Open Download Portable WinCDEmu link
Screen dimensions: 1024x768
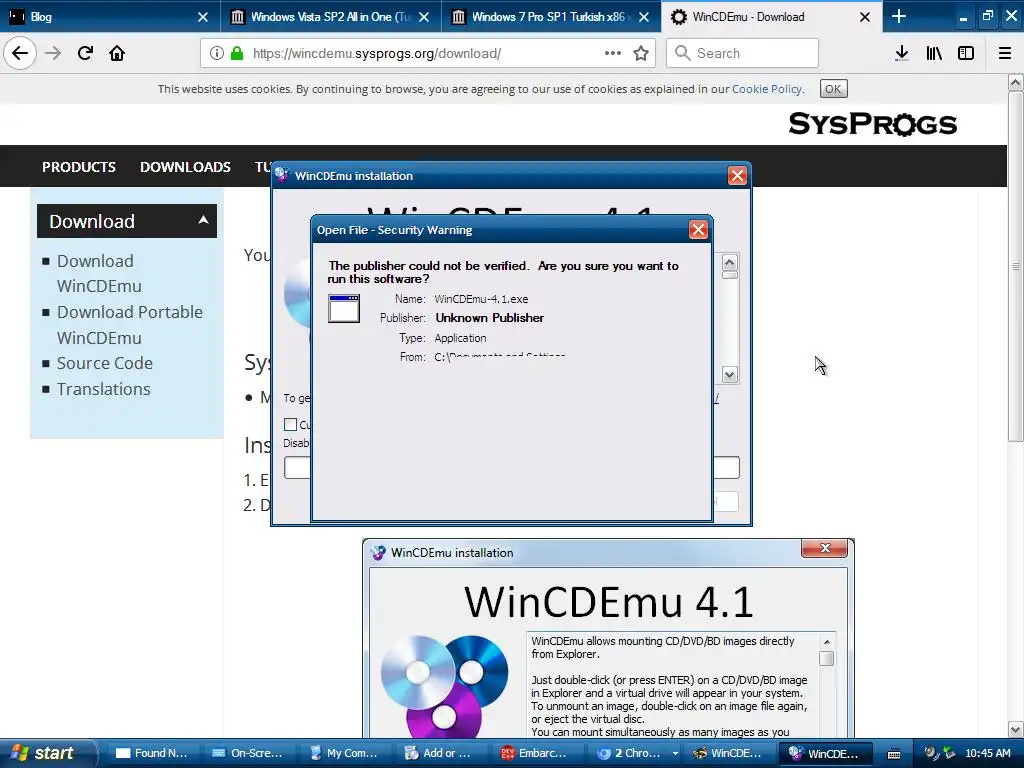(129, 325)
